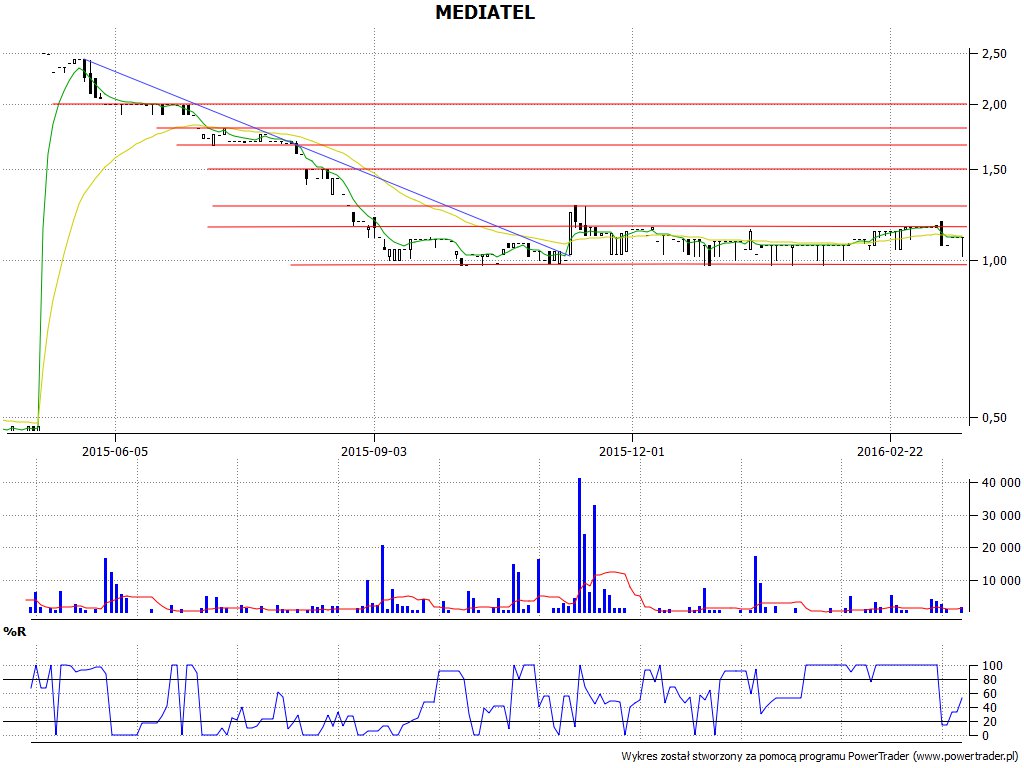Click the 2015-06-05 date label
The width and height of the screenshot is (1024, 768).
tap(115, 451)
